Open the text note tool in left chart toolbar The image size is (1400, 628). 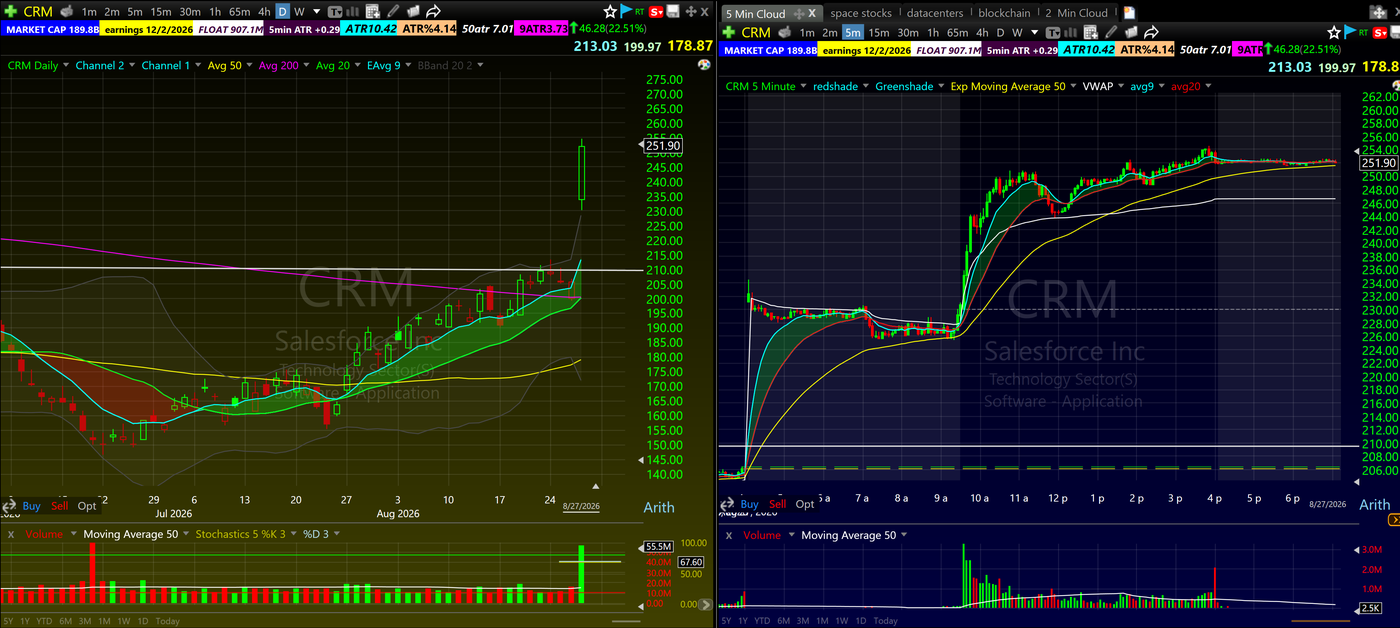tap(335, 11)
